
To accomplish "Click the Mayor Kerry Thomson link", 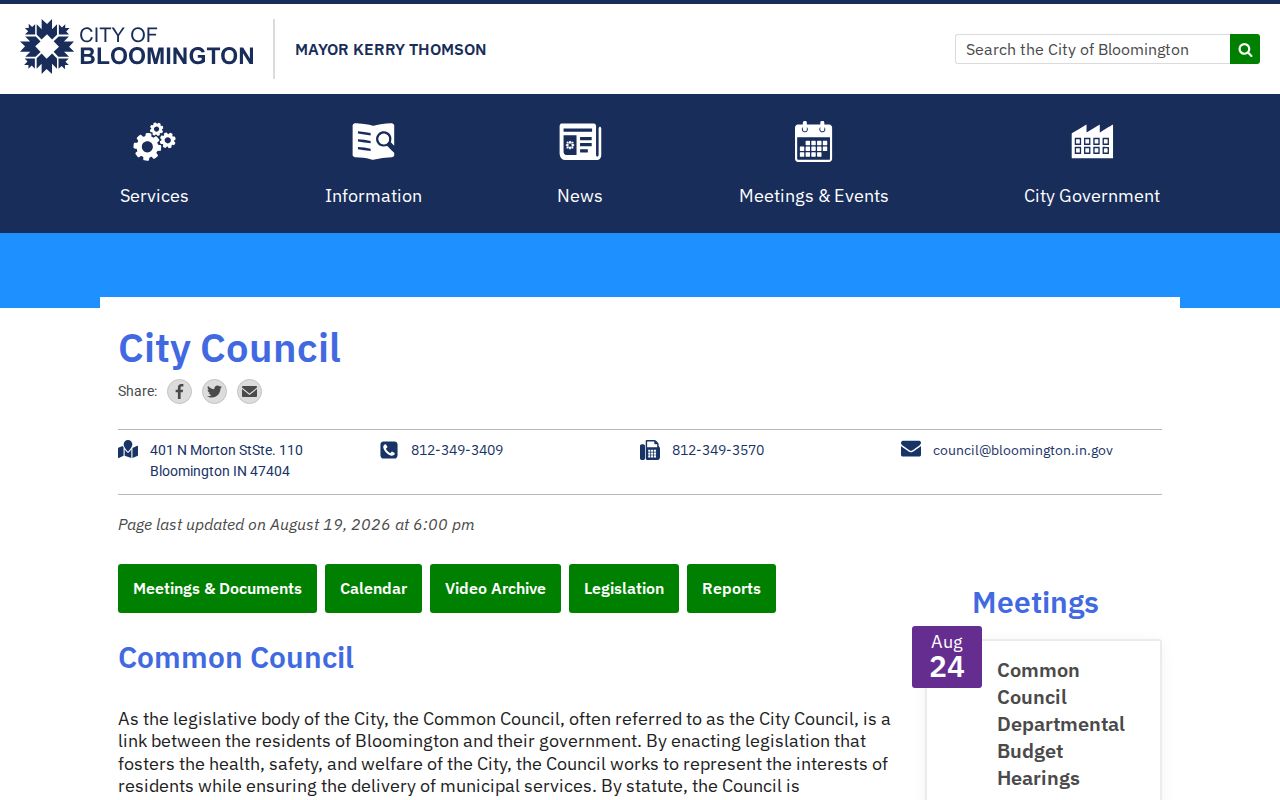I will [391, 49].
